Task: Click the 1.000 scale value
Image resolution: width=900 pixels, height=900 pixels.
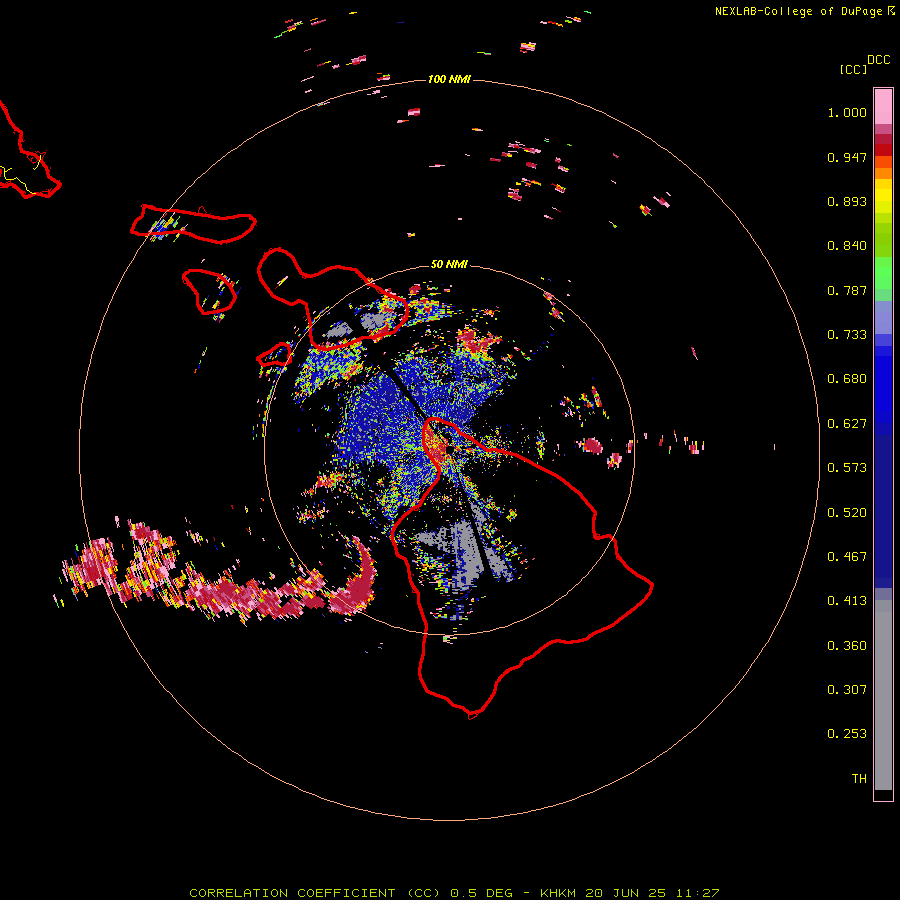Action: click(x=847, y=112)
